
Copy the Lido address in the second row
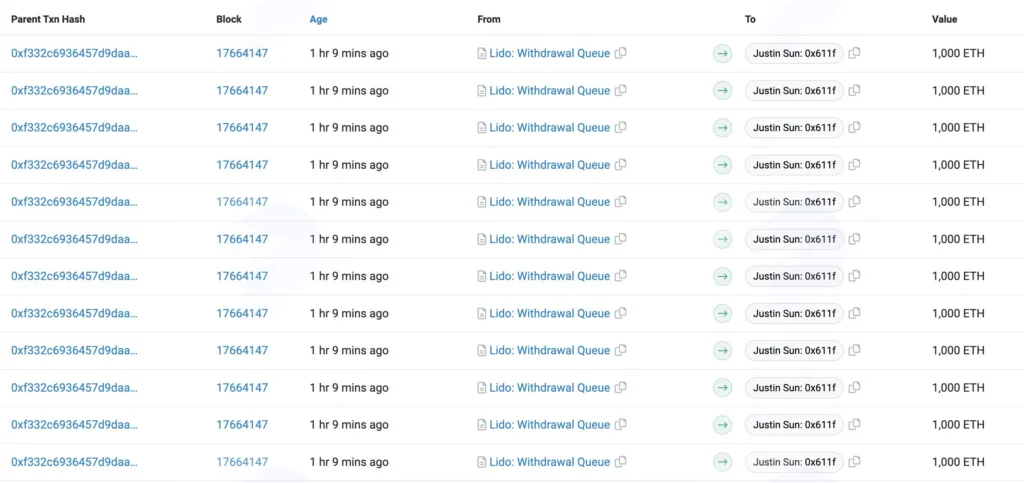(x=620, y=91)
